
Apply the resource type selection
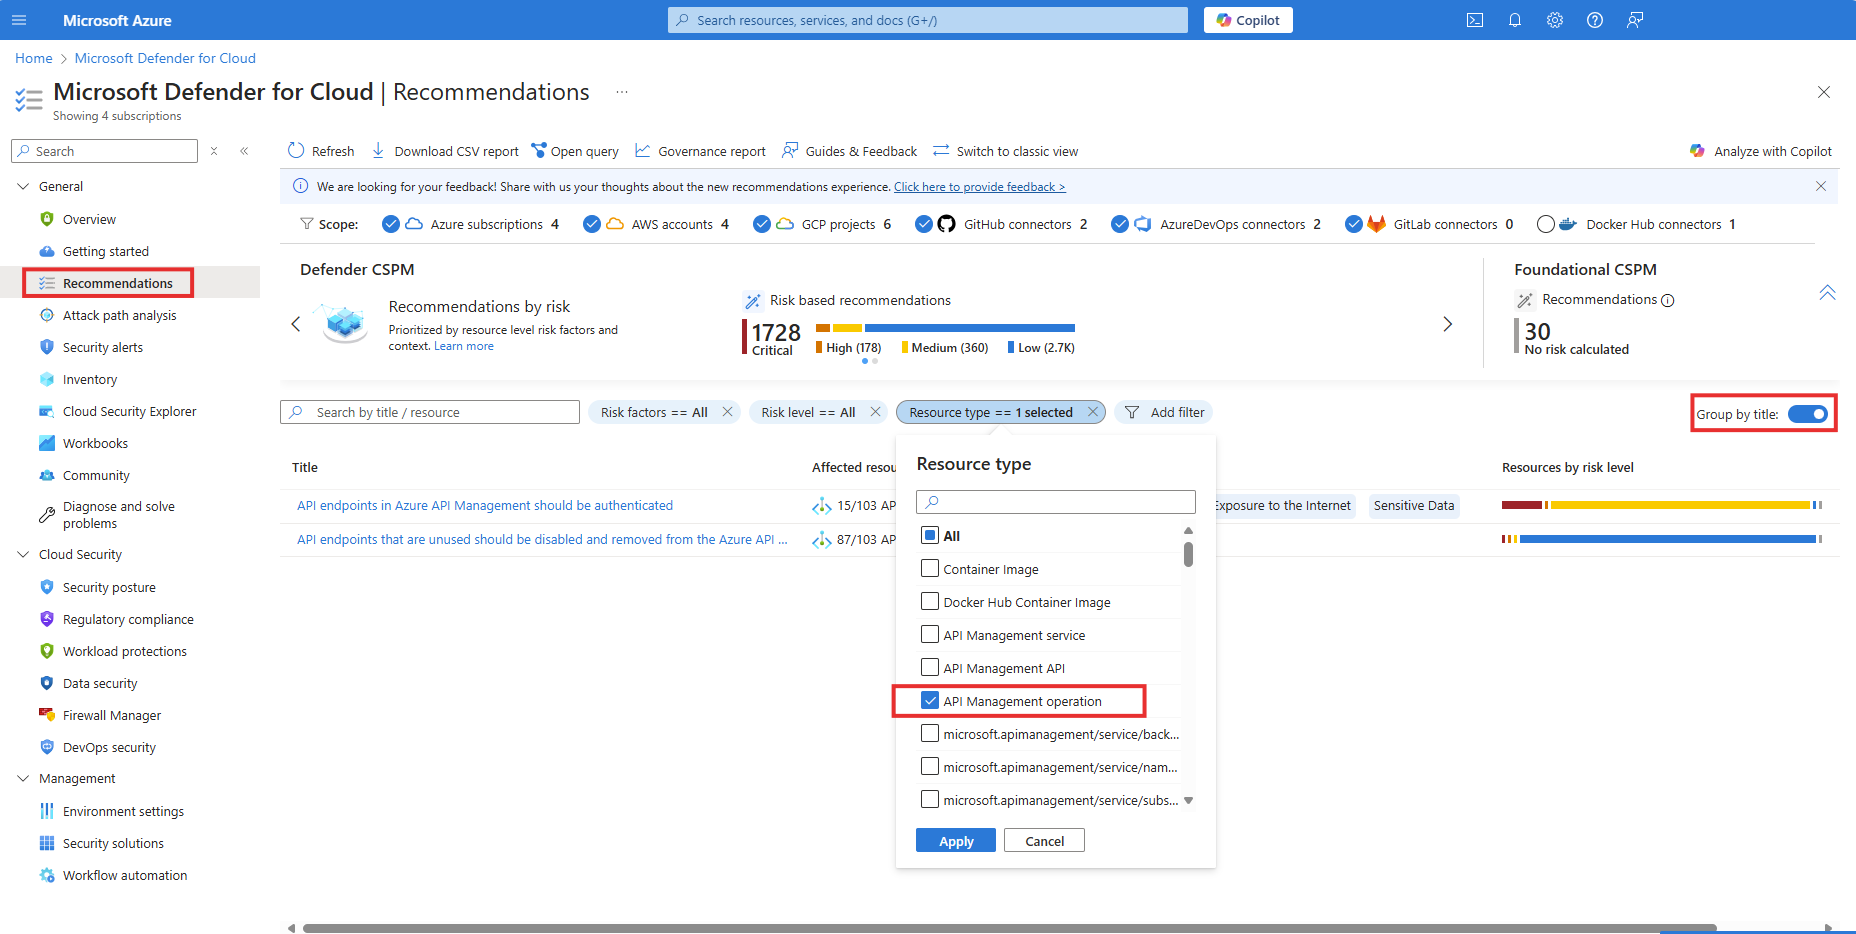coord(956,841)
